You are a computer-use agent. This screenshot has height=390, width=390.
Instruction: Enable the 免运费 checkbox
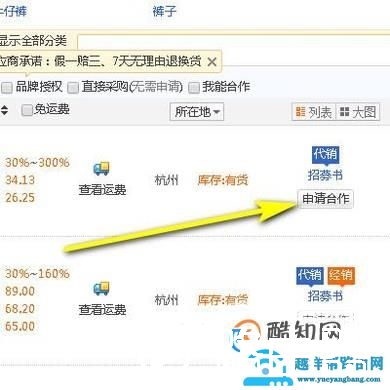[x=27, y=110]
